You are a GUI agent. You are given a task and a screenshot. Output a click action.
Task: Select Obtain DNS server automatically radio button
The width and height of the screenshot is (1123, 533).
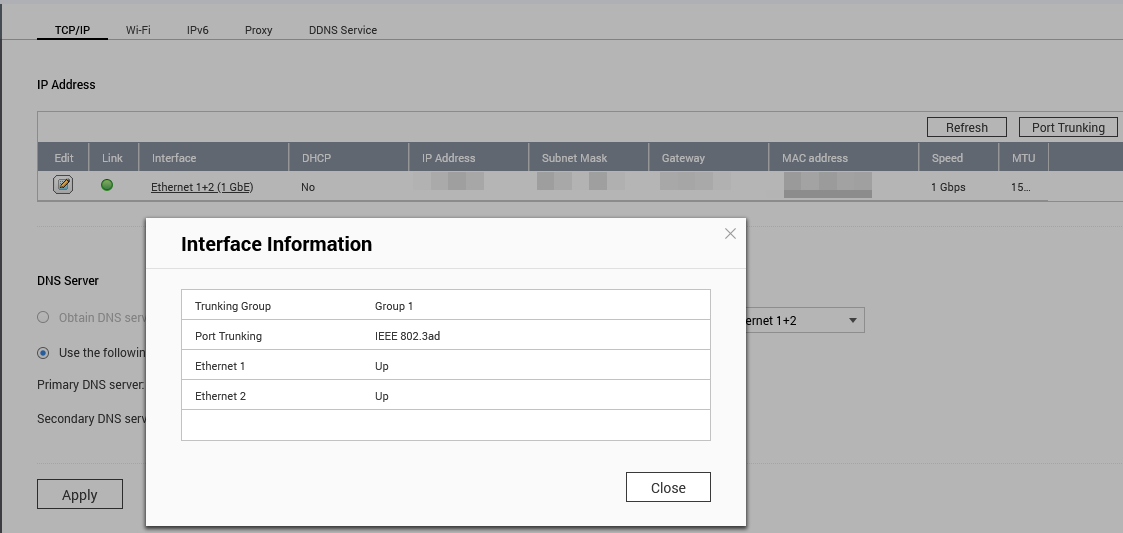click(x=43, y=318)
